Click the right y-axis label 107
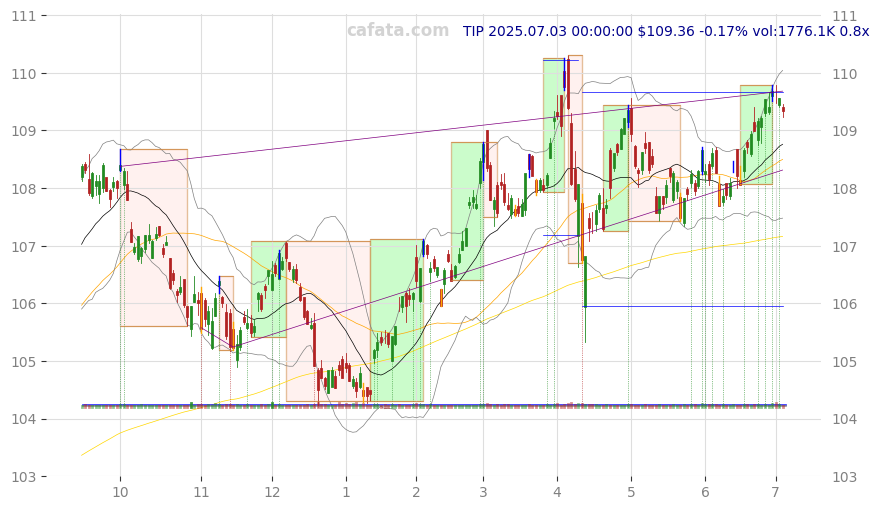Viewport: 879px width, 510px height. (x=844, y=247)
